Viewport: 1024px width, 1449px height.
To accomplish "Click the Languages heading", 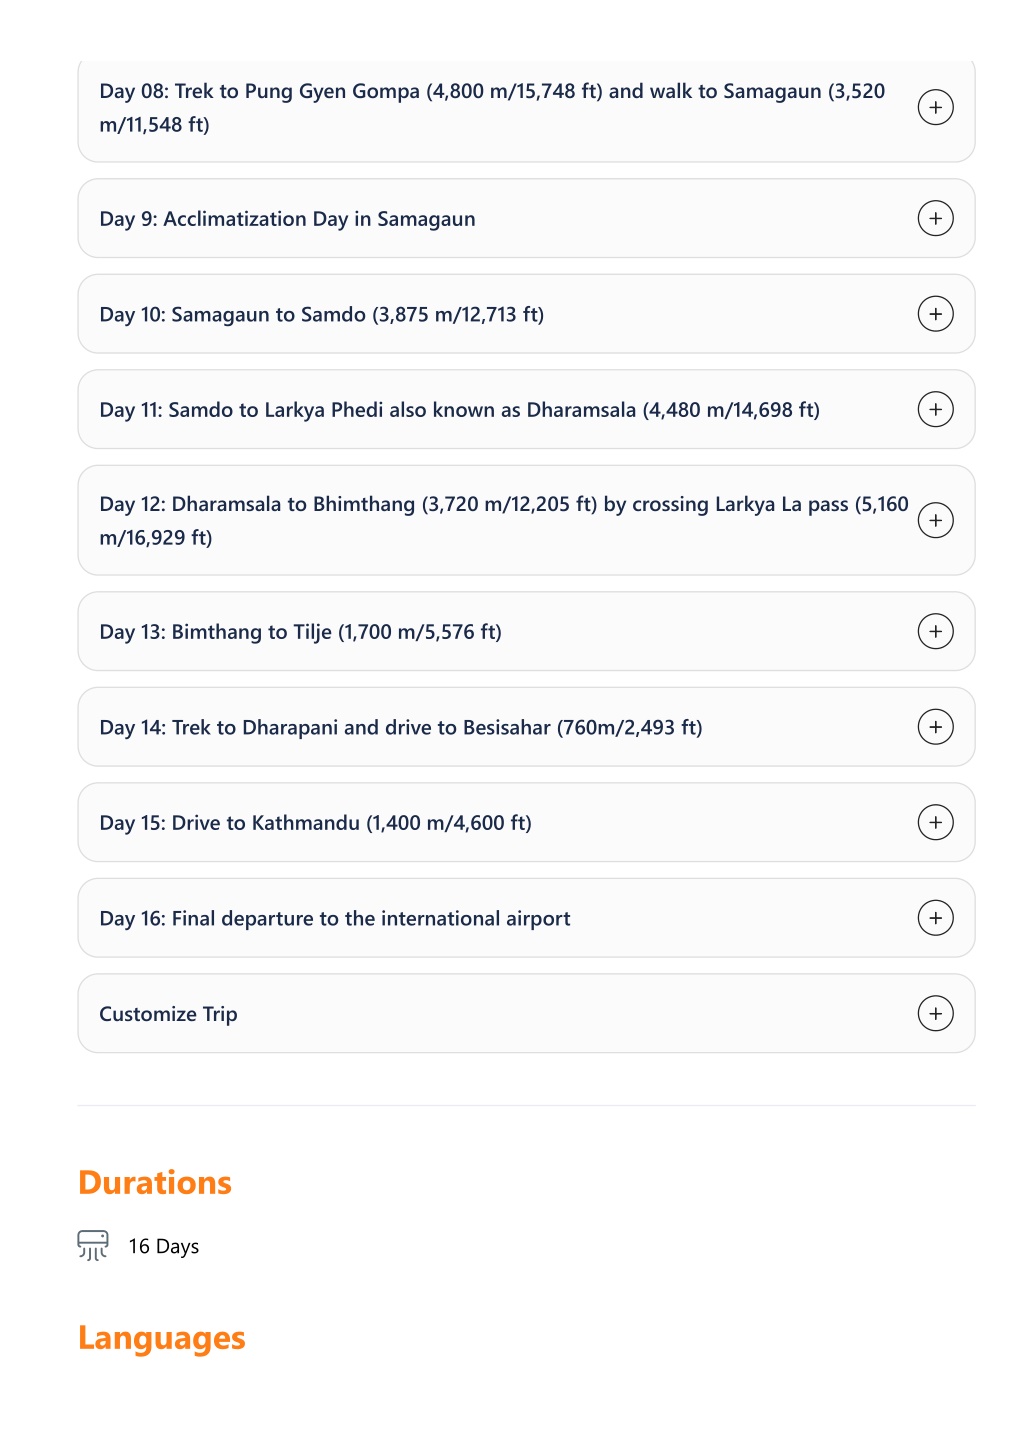I will point(162,1338).
